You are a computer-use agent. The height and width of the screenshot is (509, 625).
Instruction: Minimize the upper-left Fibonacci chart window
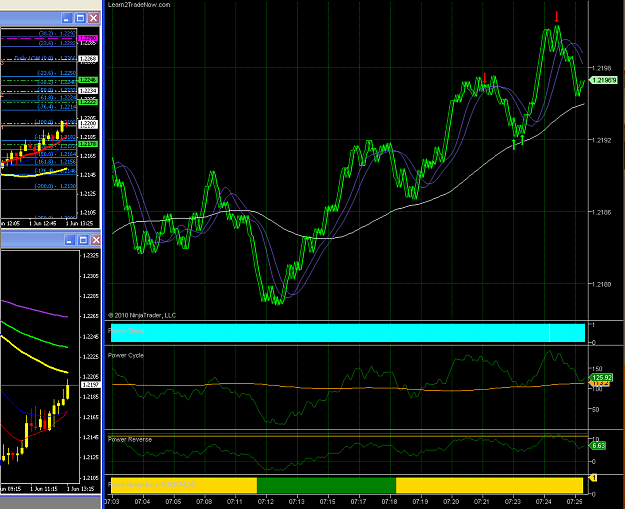[x=67, y=18]
